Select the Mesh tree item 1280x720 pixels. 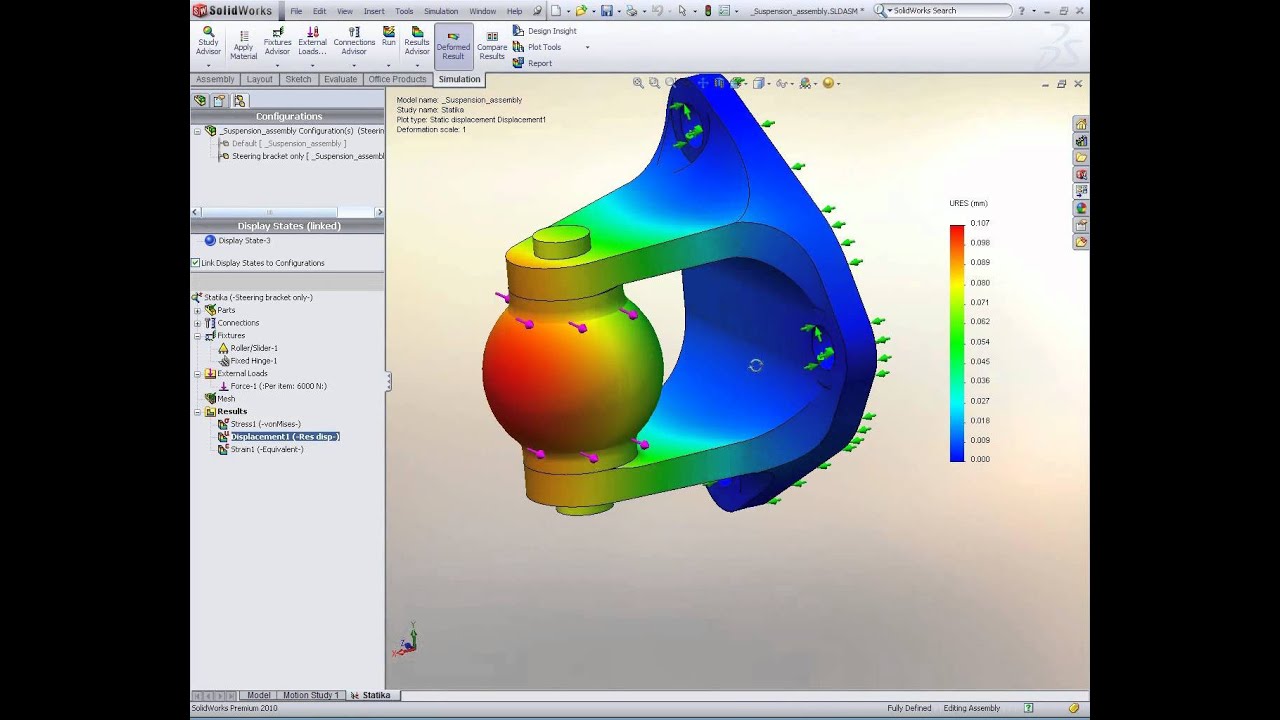tap(220, 399)
